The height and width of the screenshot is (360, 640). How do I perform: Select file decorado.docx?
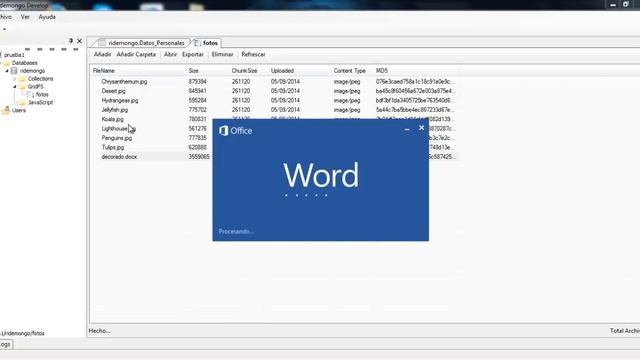[119, 157]
